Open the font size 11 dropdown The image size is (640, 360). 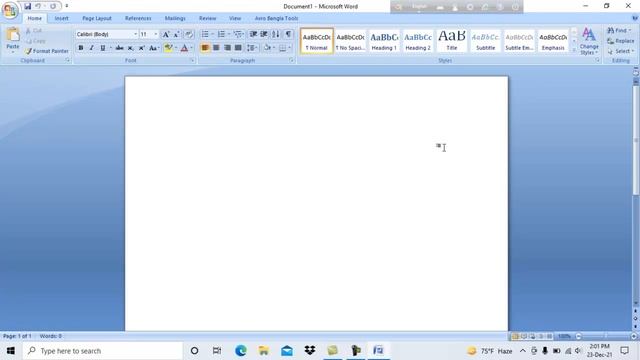point(156,34)
